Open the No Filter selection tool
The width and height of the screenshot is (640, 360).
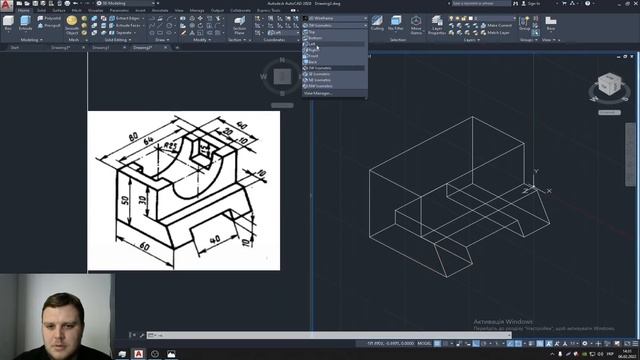[x=396, y=23]
